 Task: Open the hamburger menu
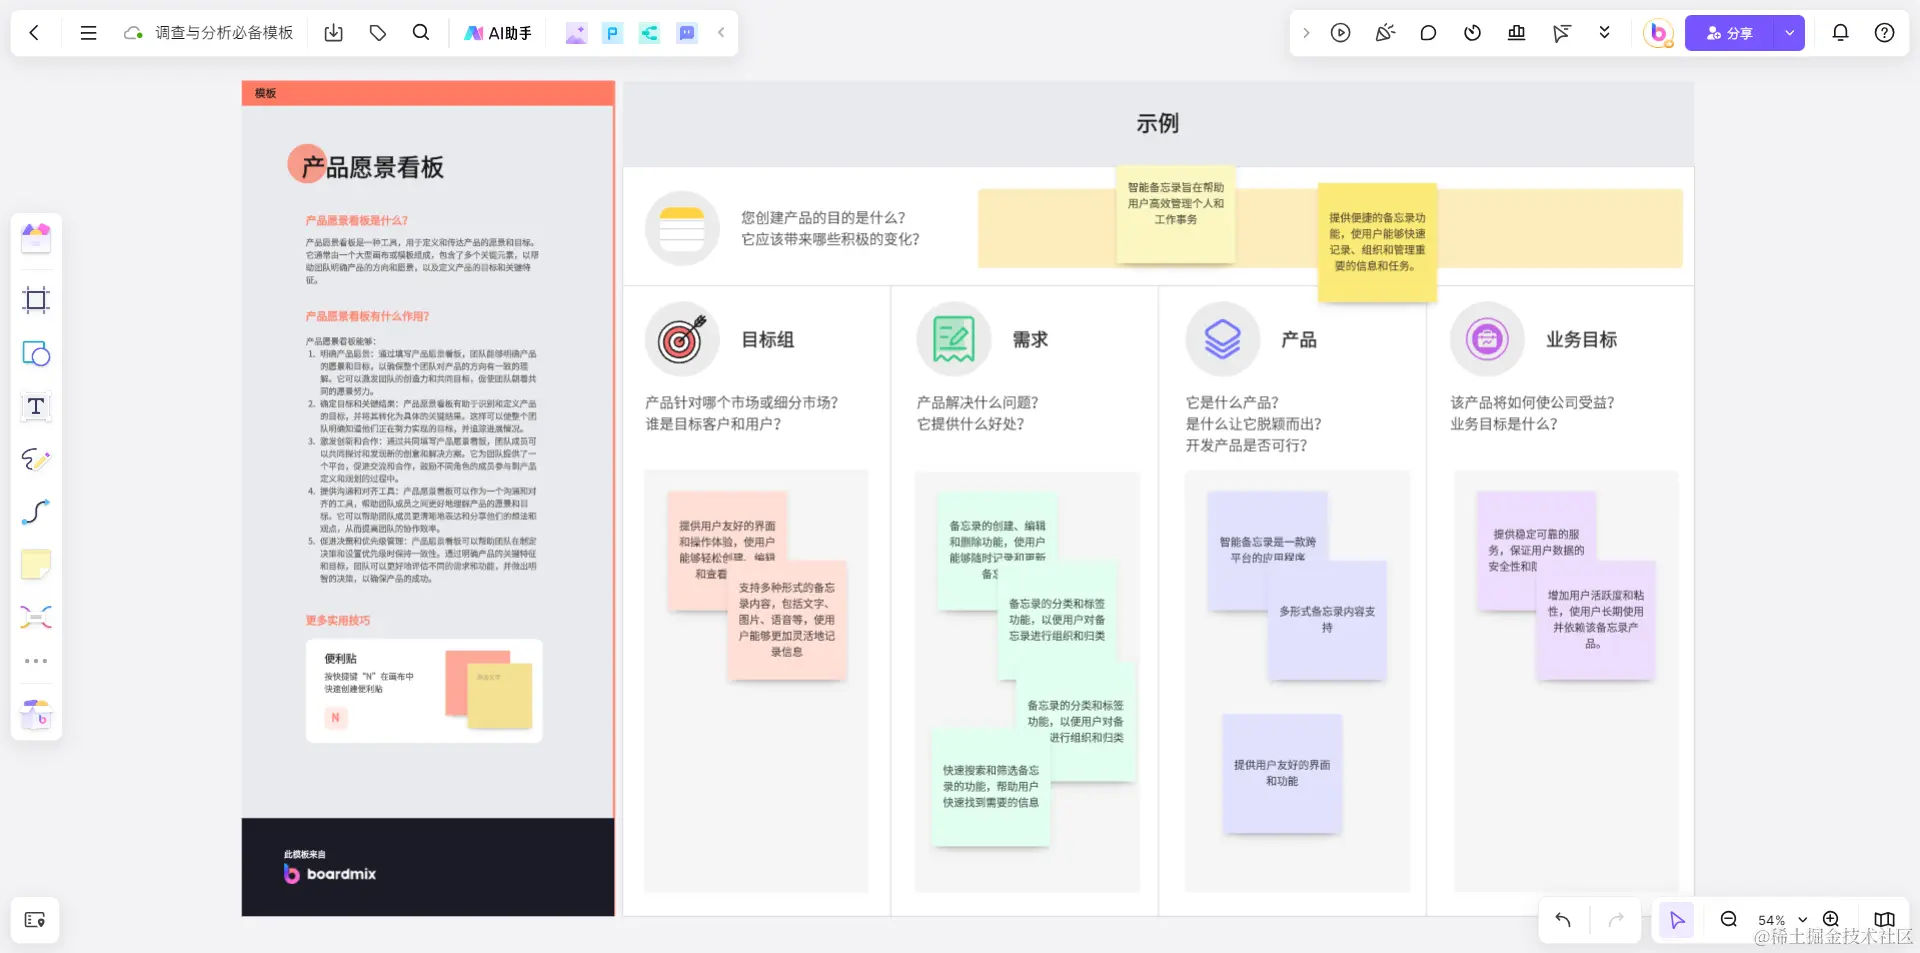click(88, 32)
